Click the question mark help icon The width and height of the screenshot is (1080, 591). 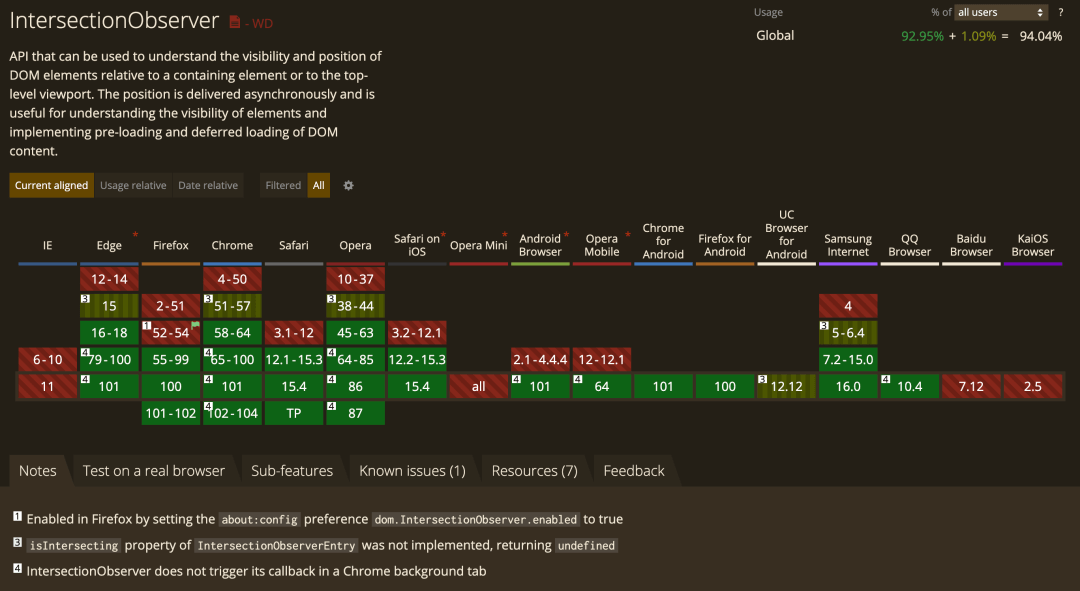[1061, 12]
